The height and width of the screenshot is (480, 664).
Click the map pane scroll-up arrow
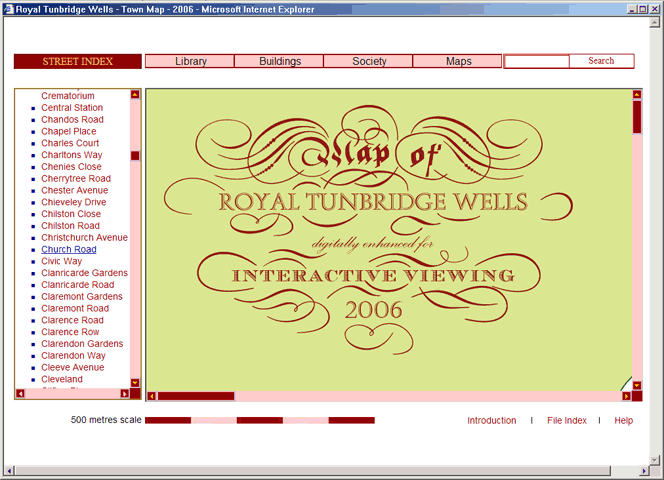[x=637, y=96]
